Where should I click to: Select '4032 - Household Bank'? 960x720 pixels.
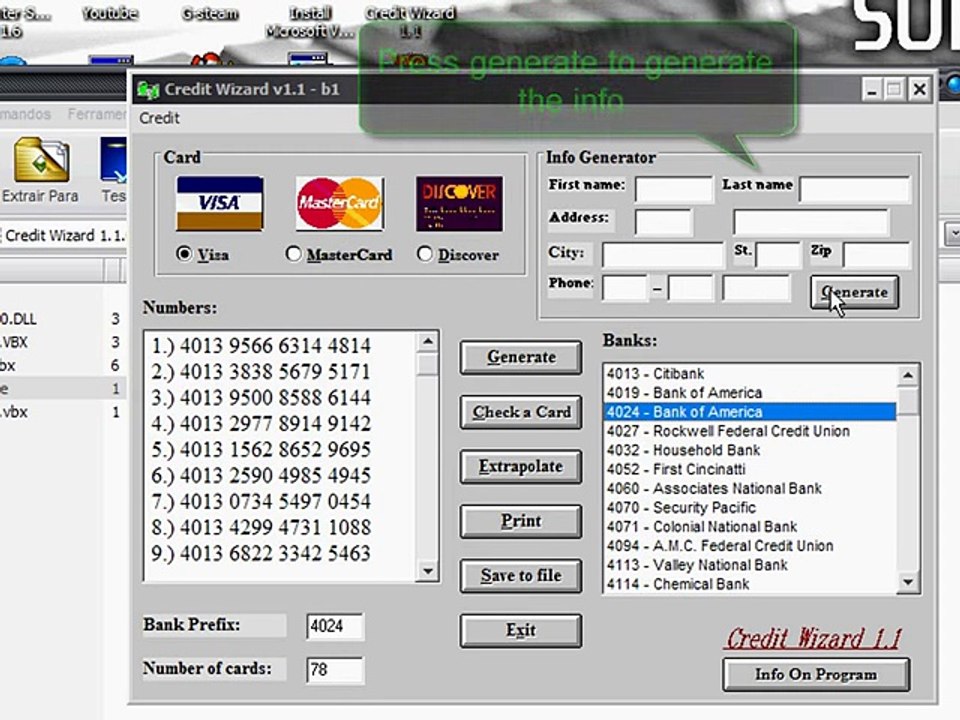point(749,451)
